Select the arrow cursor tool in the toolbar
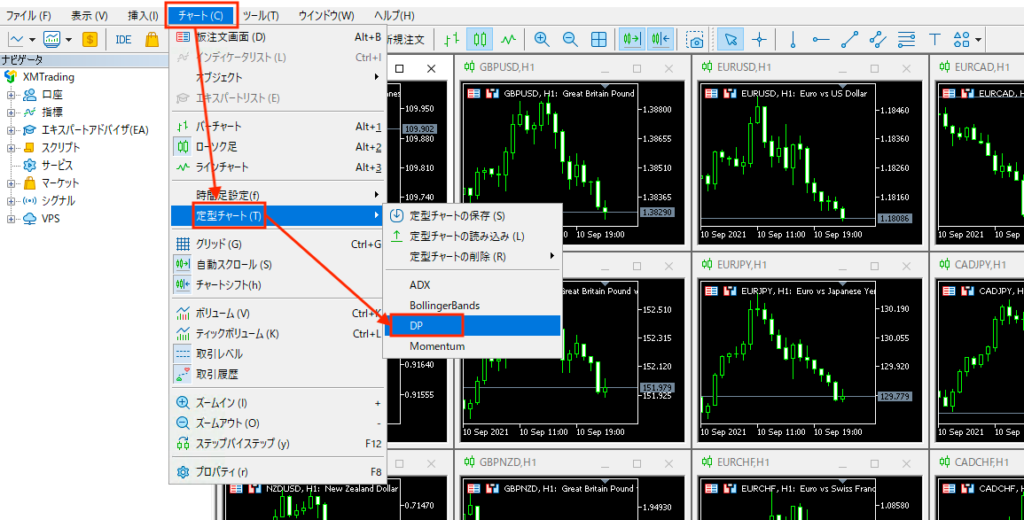 click(x=731, y=40)
